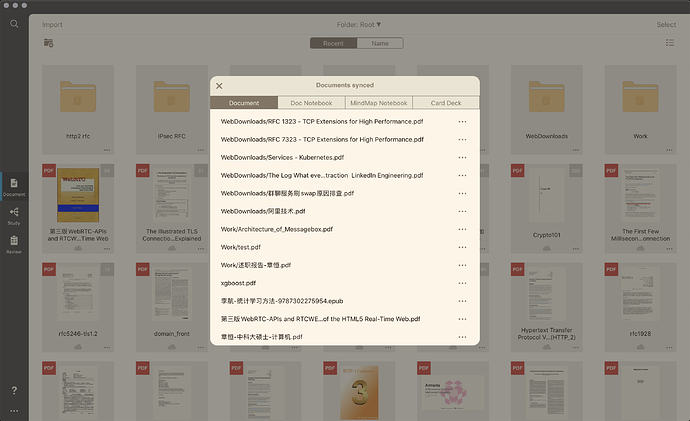Open the help question mark icon
Viewport: 690px width, 421px height.
click(14, 390)
